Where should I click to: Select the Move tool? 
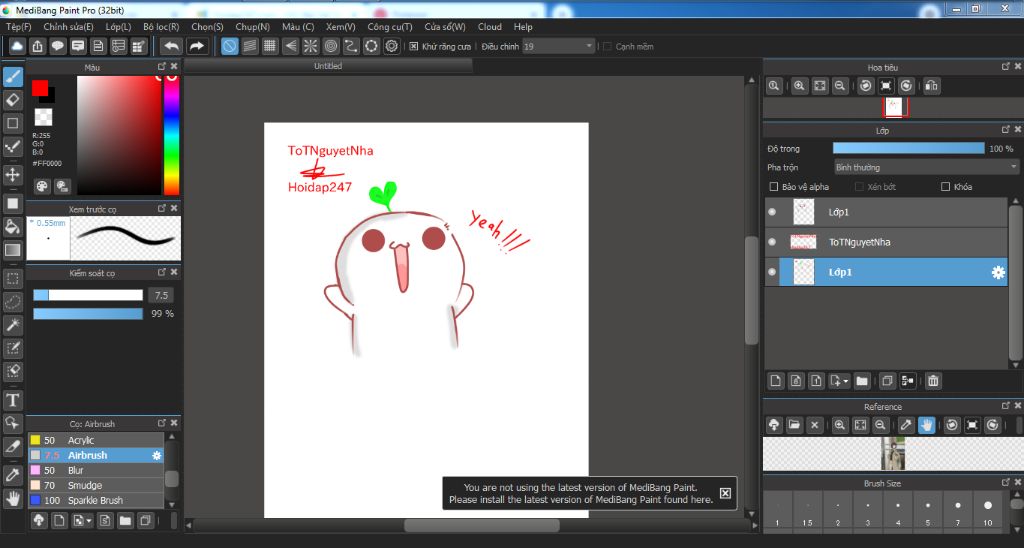pos(12,174)
